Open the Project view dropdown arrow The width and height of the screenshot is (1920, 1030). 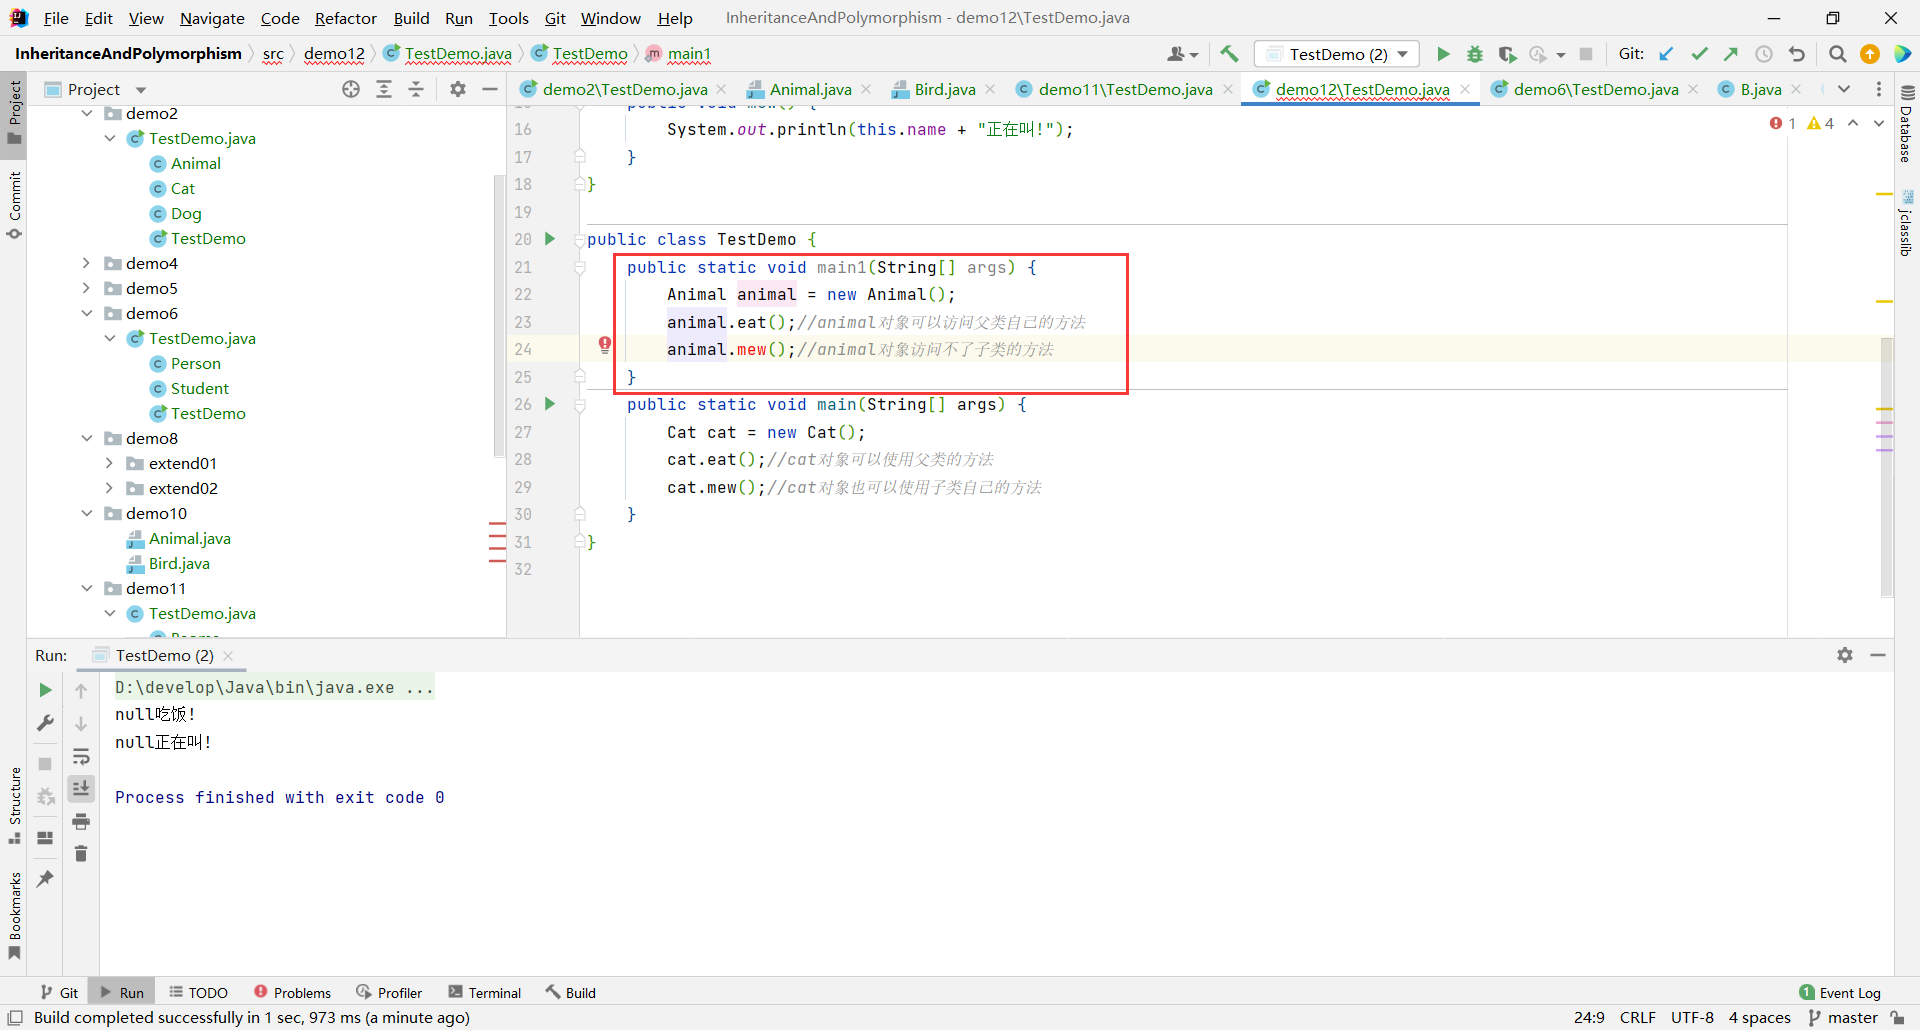pyautogui.click(x=141, y=90)
